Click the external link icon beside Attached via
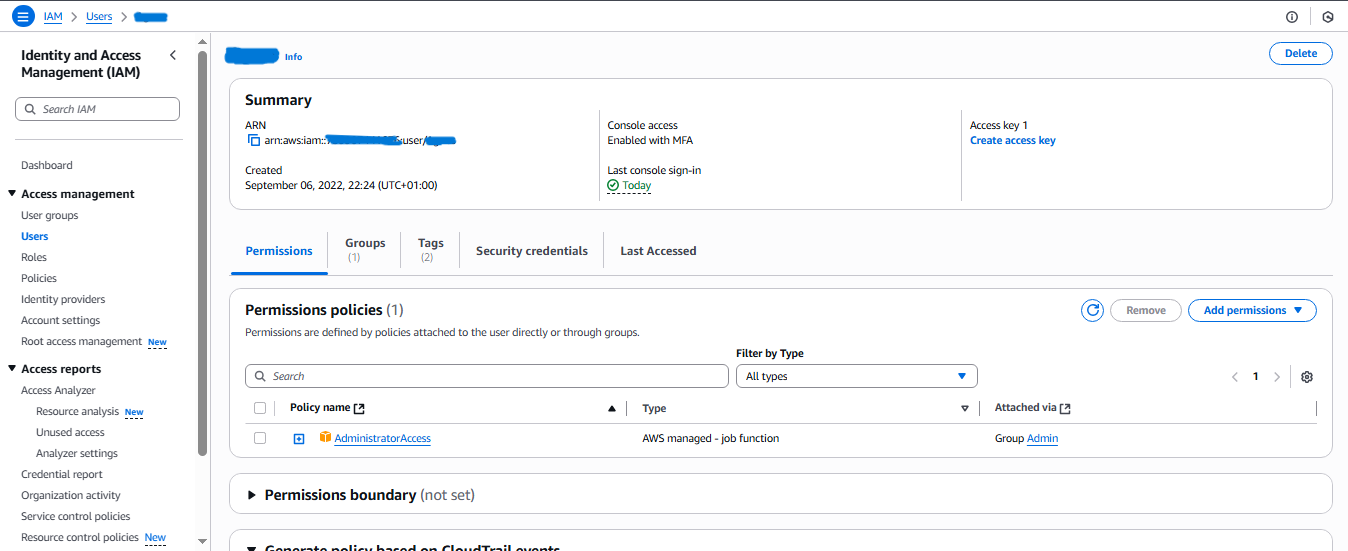The width and height of the screenshot is (1348, 551). (x=1066, y=408)
